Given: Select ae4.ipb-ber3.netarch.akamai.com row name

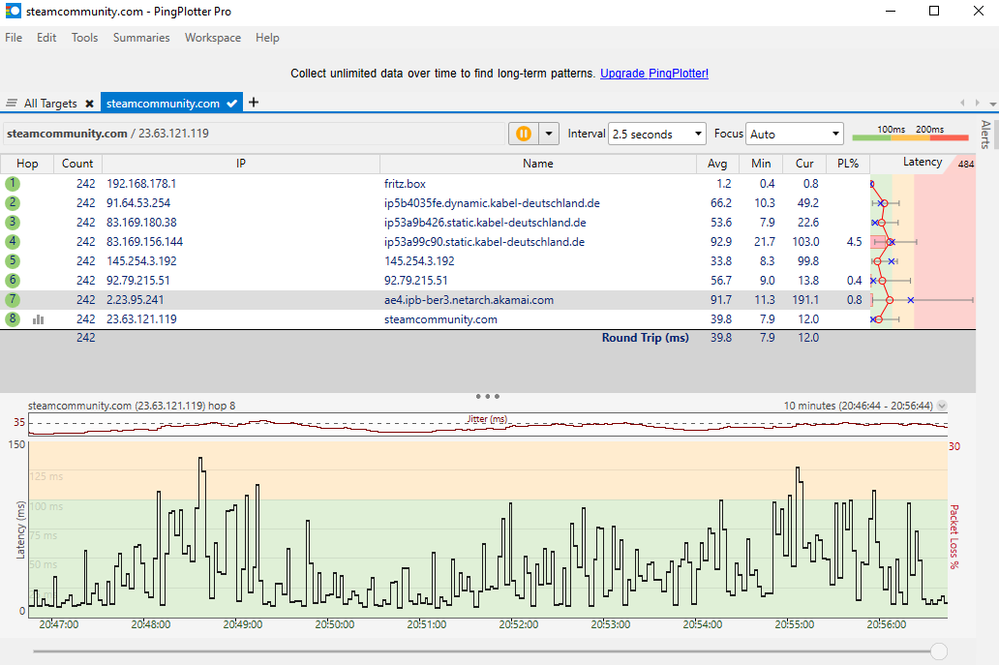Looking at the screenshot, I should tap(469, 300).
